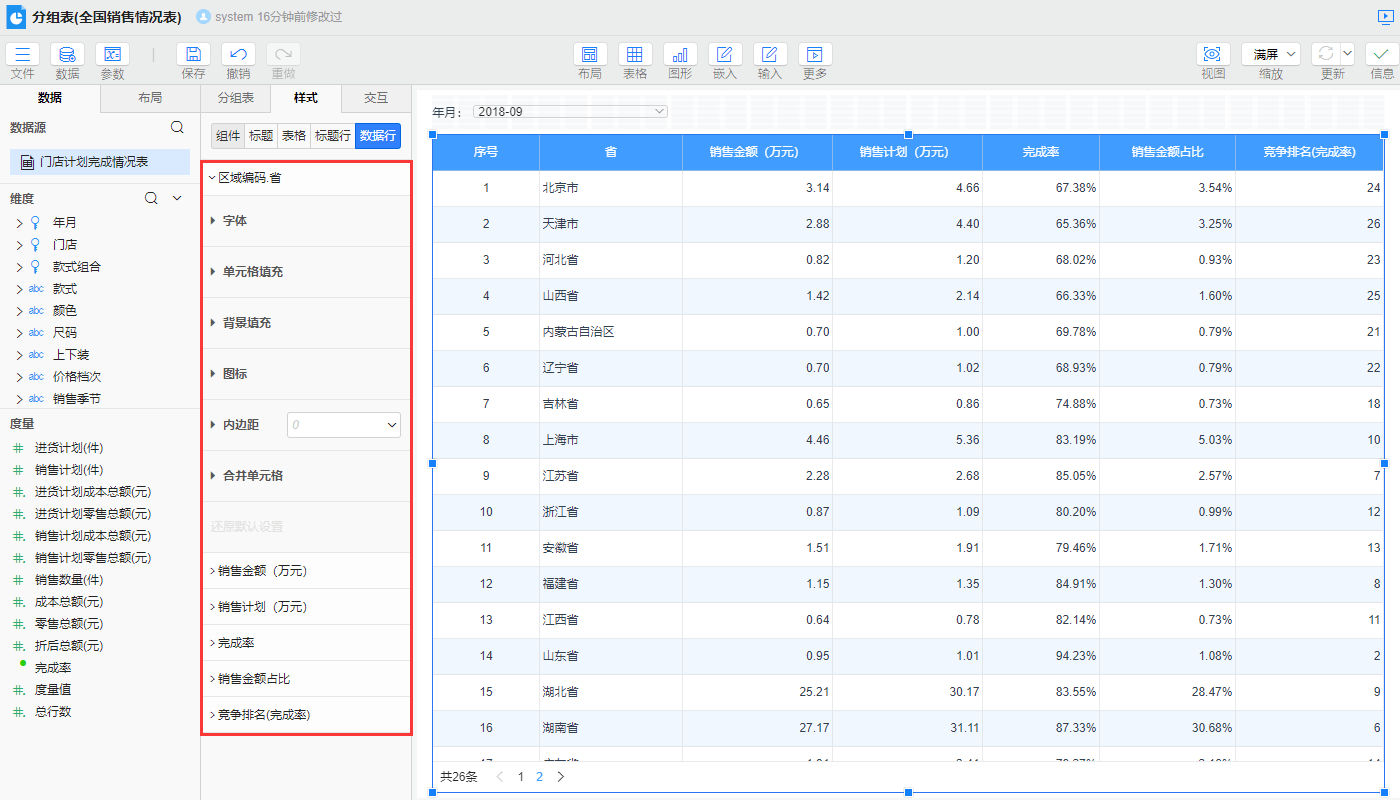Go to page 1 in pagination

(520, 776)
